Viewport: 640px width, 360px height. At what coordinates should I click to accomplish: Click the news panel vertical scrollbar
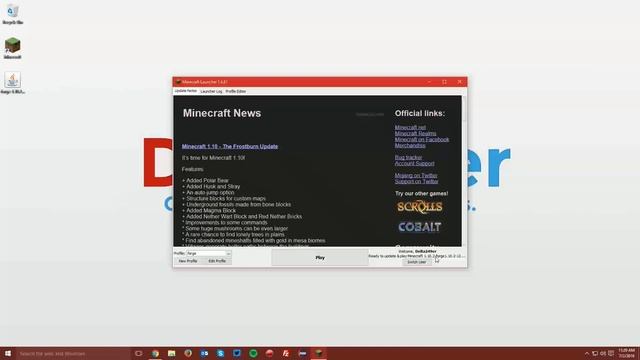[464, 171]
